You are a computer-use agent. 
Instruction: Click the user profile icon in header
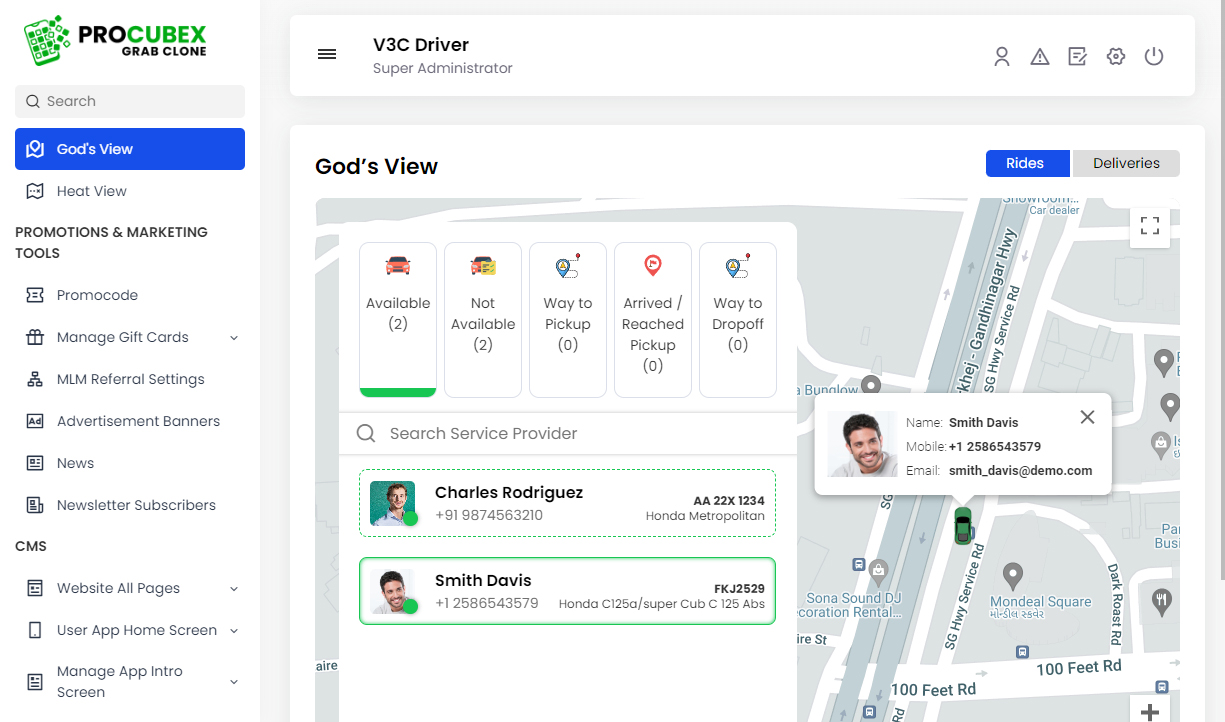click(1002, 57)
